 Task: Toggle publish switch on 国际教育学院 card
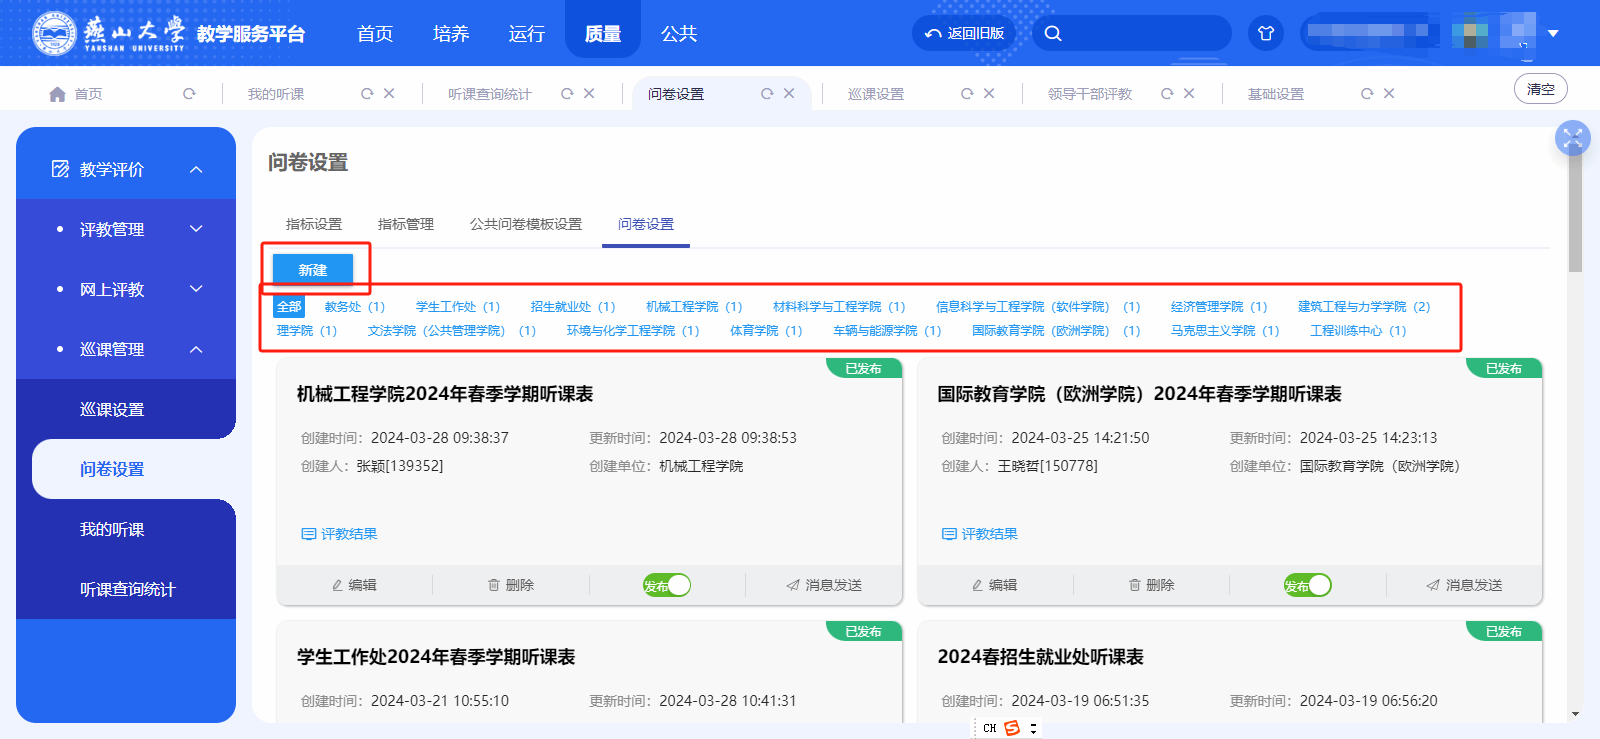(1307, 585)
